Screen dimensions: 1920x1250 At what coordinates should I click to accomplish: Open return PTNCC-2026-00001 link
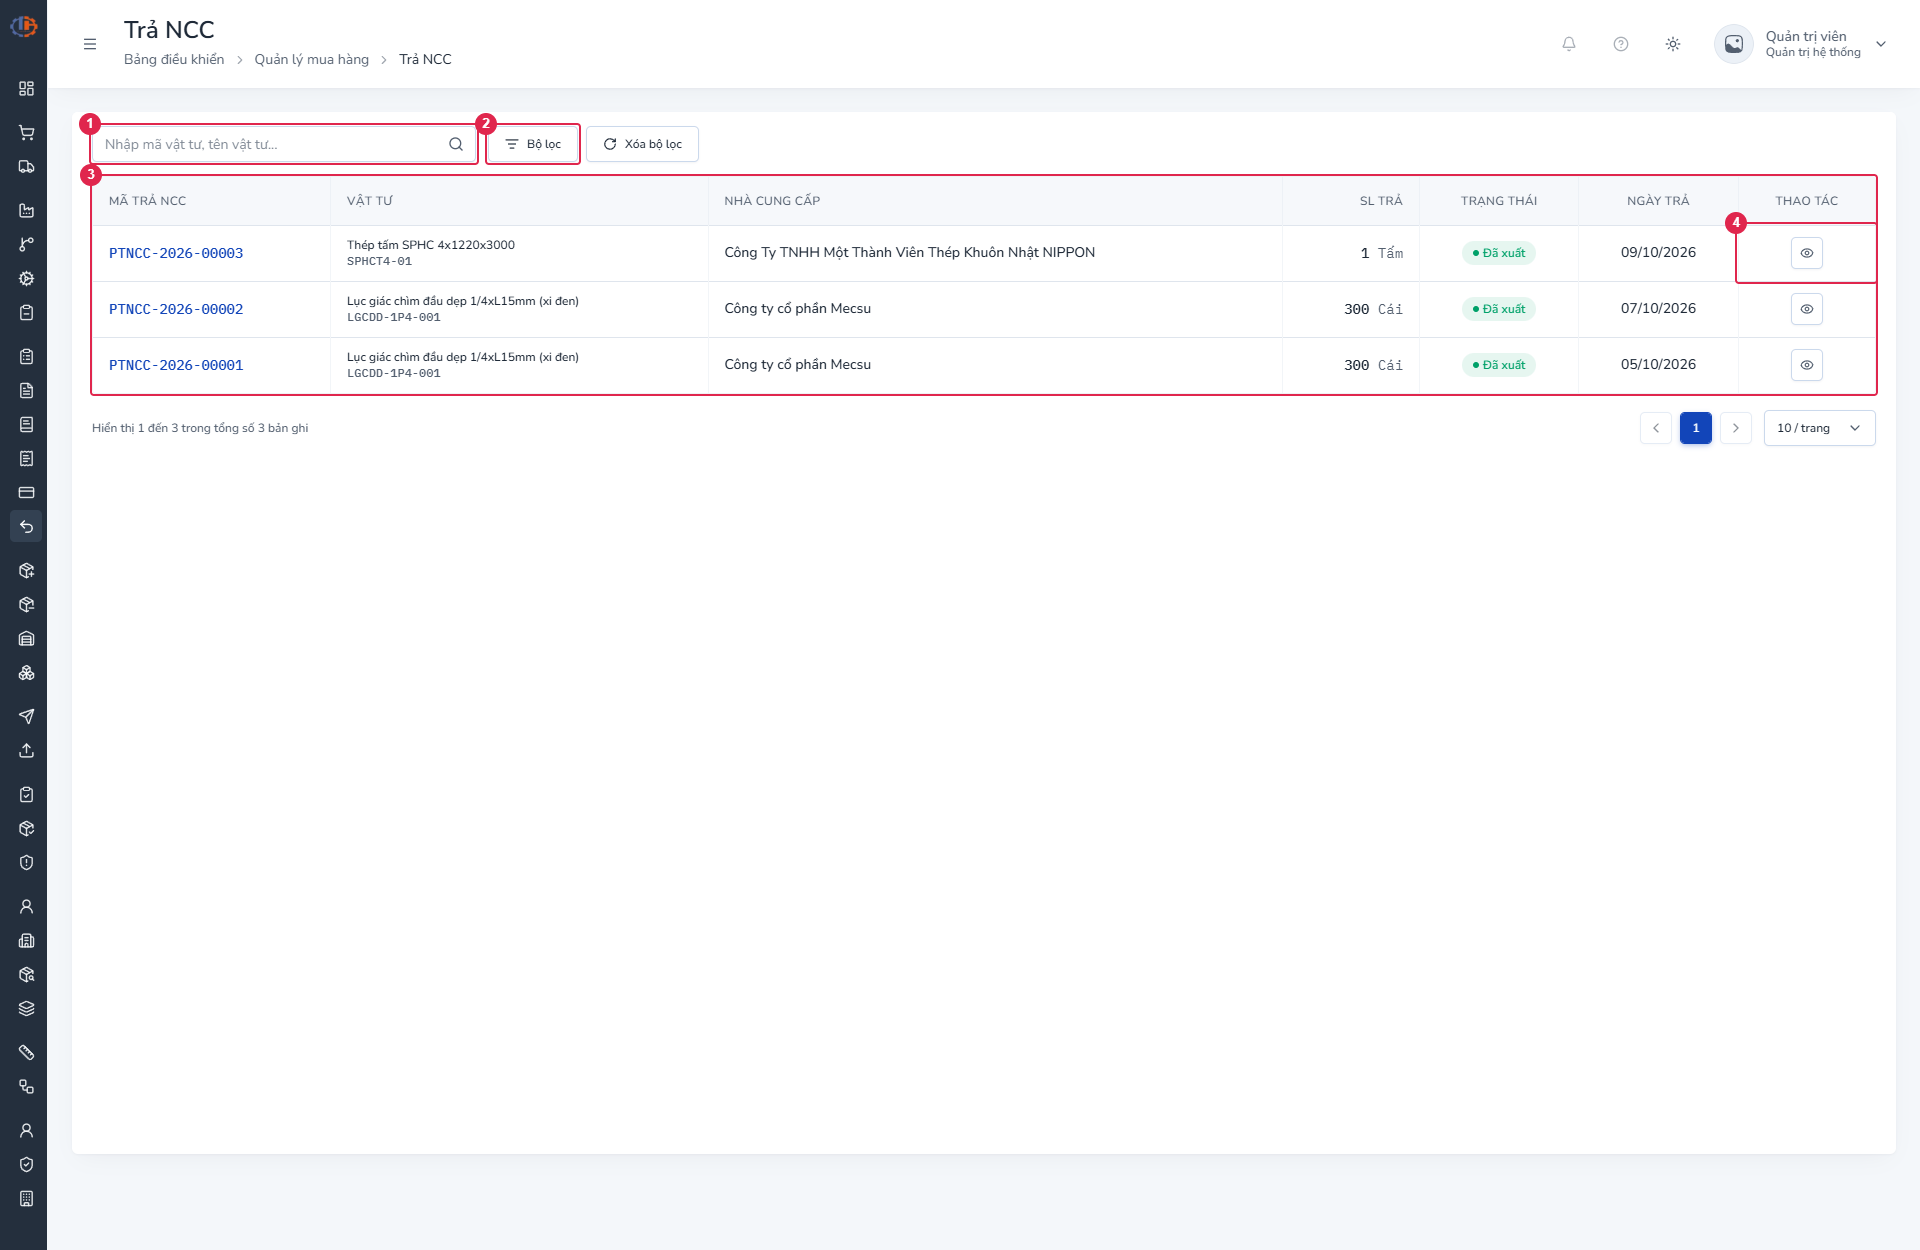(176, 366)
